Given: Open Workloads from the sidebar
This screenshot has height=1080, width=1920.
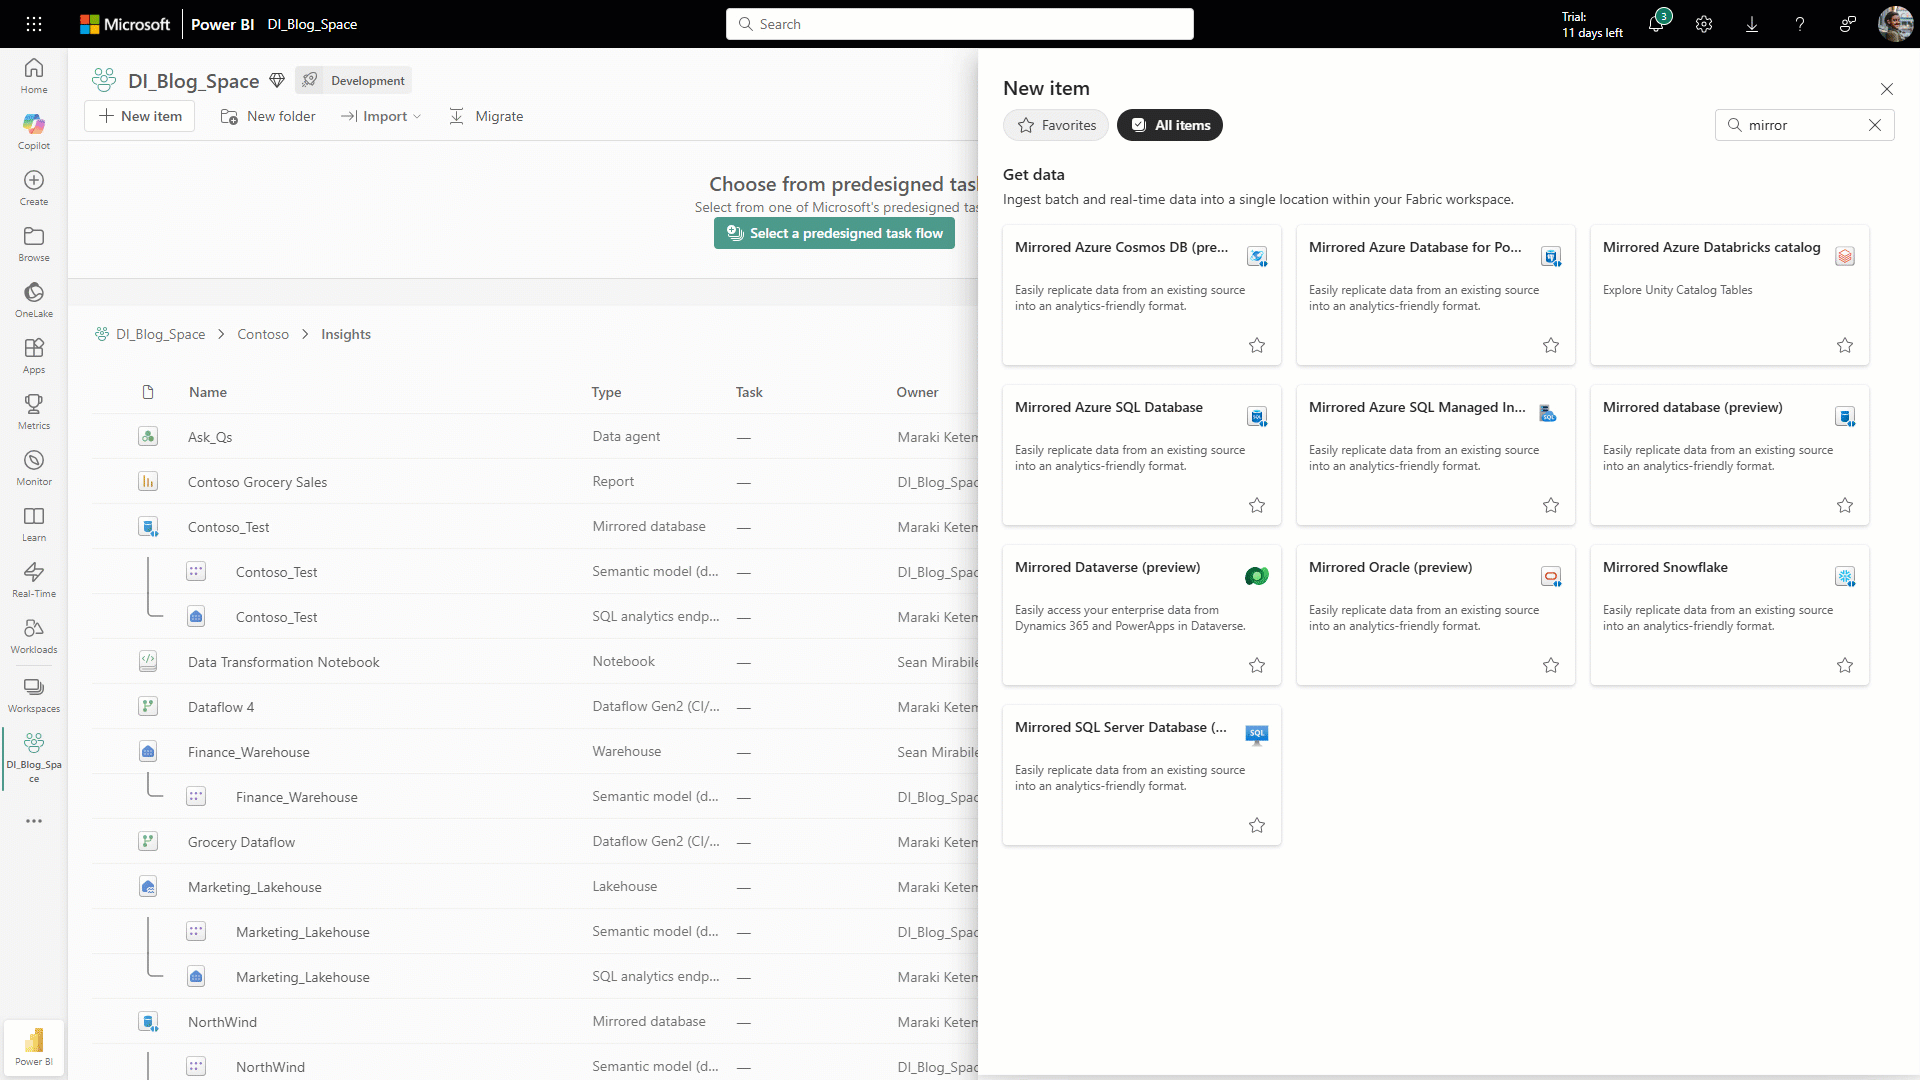Looking at the screenshot, I should (34, 636).
